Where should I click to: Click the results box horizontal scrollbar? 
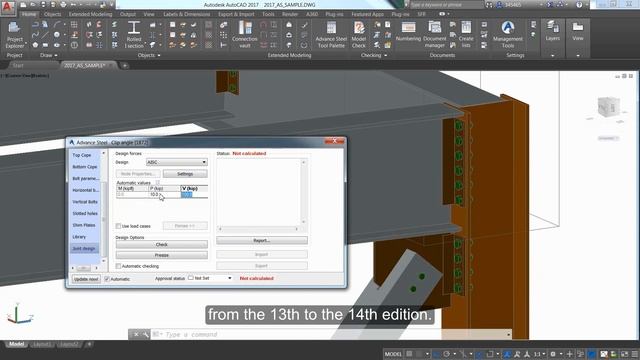pyautogui.click(x=258, y=229)
